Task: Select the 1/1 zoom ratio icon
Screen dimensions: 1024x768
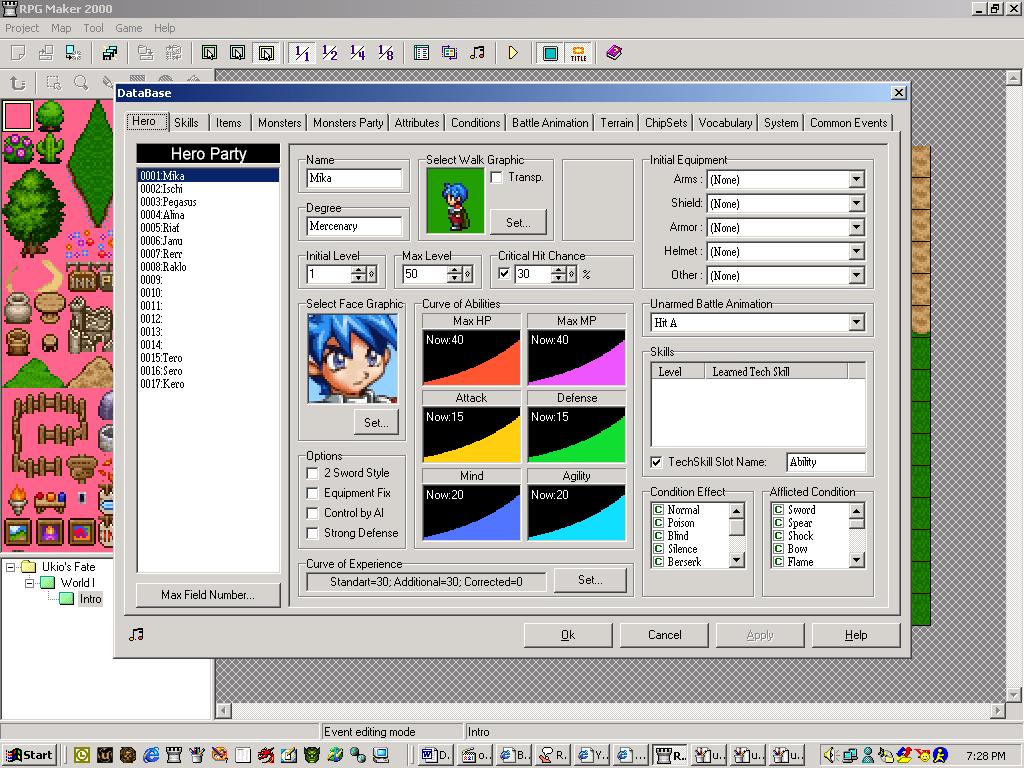Action: pos(301,53)
